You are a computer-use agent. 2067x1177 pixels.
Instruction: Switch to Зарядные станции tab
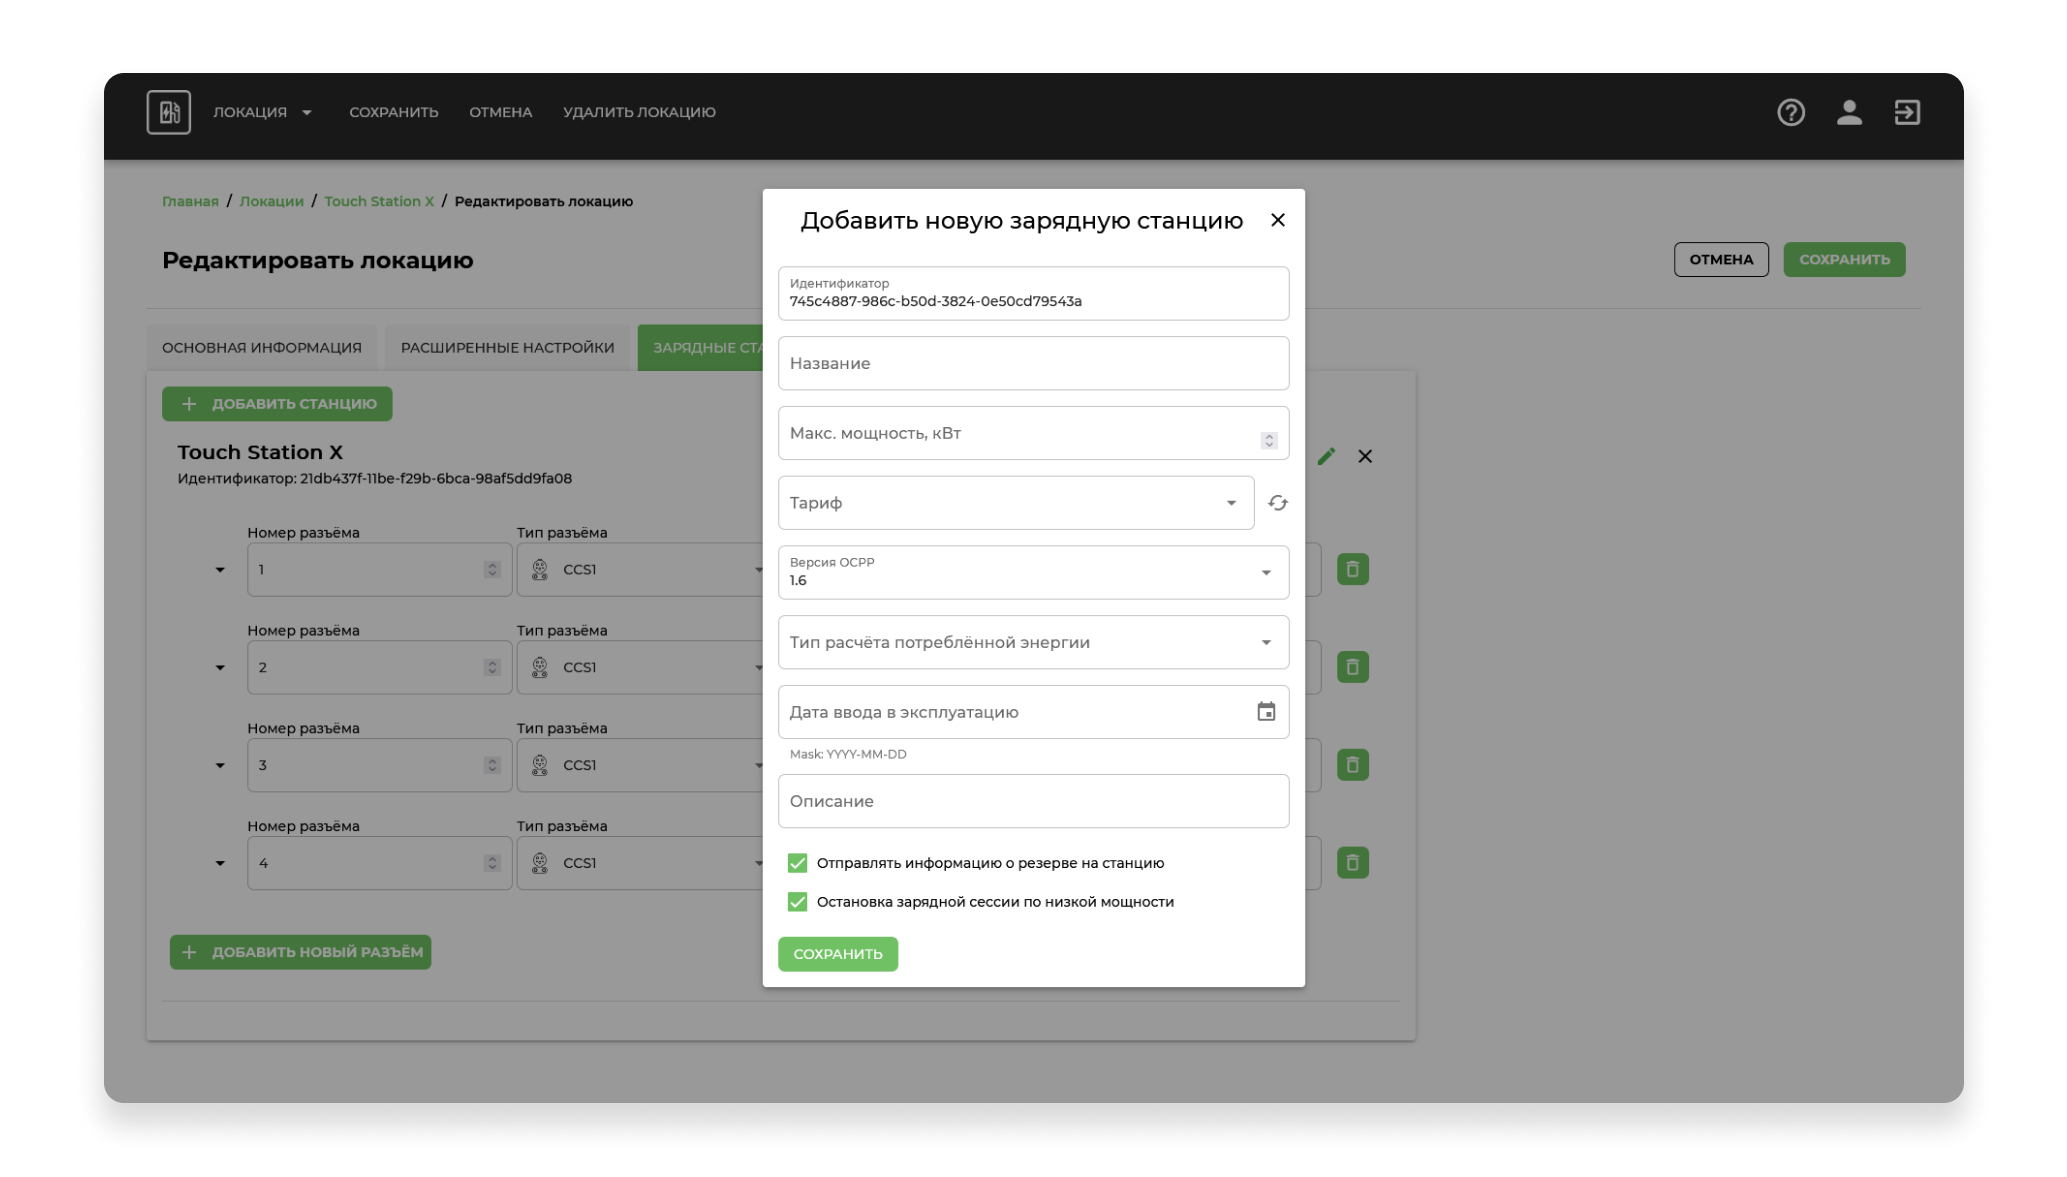click(700, 347)
